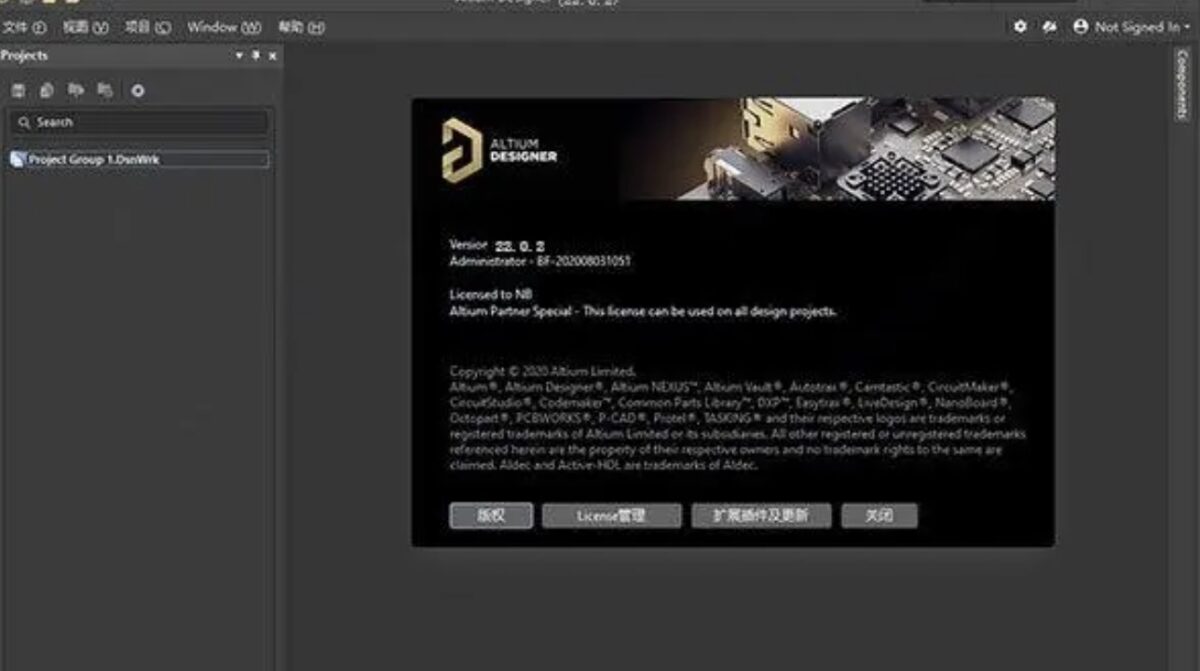Screen dimensions: 1200x671
Task: Click the 版权 button
Action: [x=491, y=516]
